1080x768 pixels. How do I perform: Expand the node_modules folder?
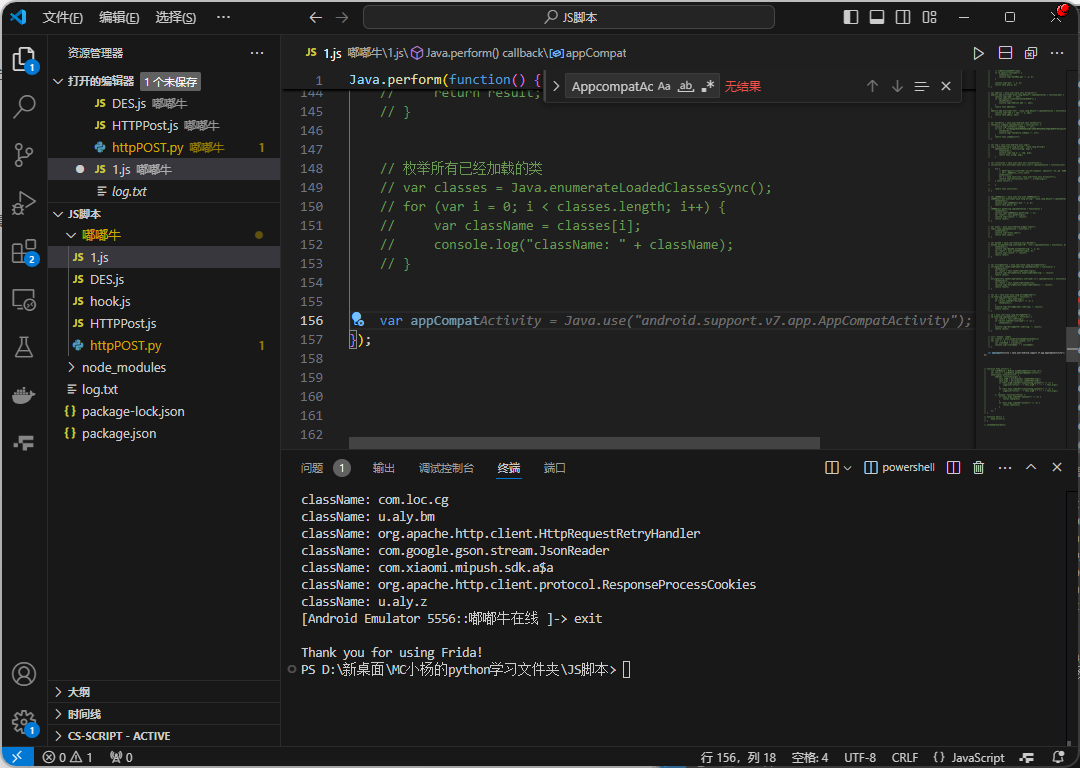124,367
